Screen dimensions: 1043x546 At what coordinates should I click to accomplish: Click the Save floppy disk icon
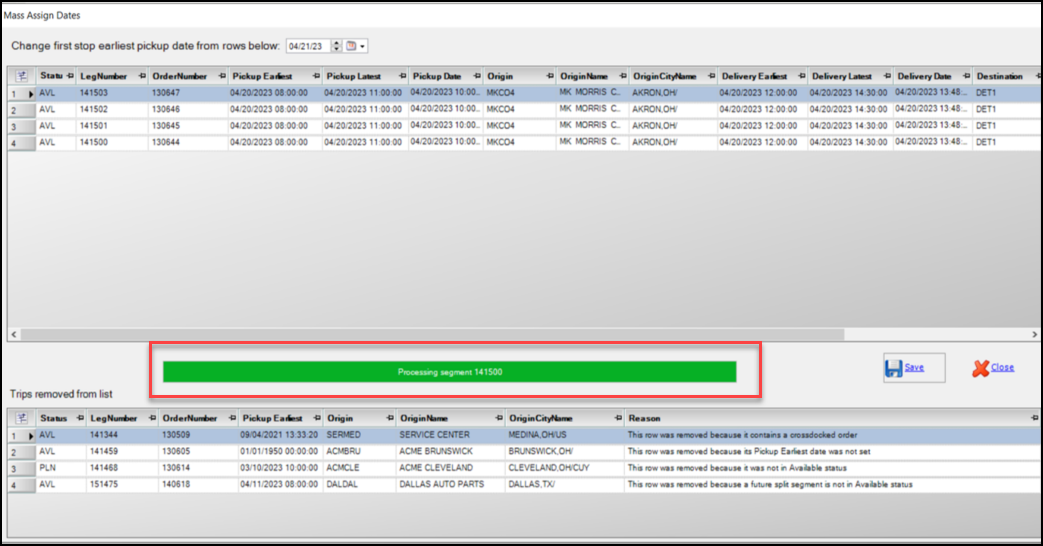pyautogui.click(x=893, y=368)
